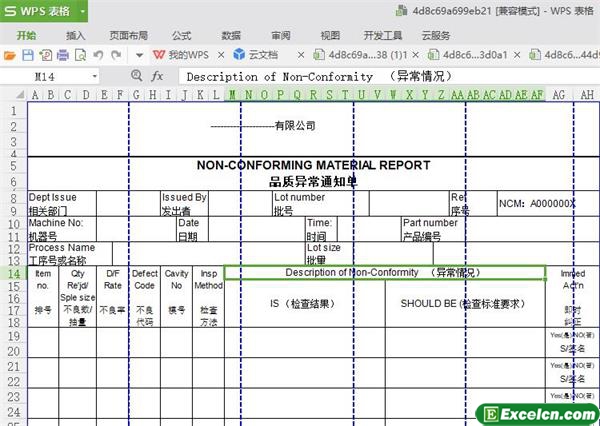Click the fx insert function icon
The width and height of the screenshot is (600, 426).
pos(157,76)
